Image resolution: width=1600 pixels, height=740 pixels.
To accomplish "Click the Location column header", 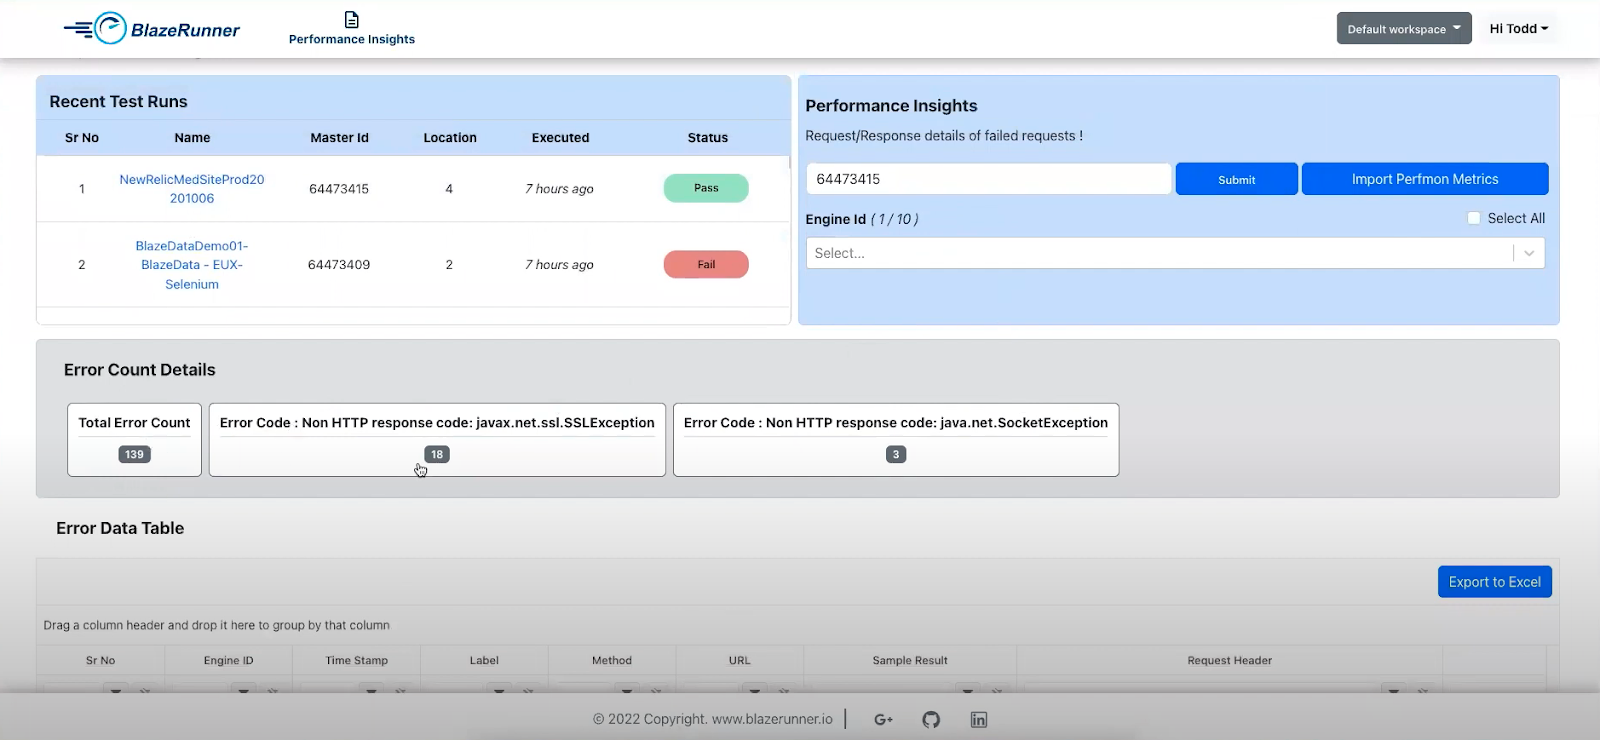I will (x=450, y=138).
